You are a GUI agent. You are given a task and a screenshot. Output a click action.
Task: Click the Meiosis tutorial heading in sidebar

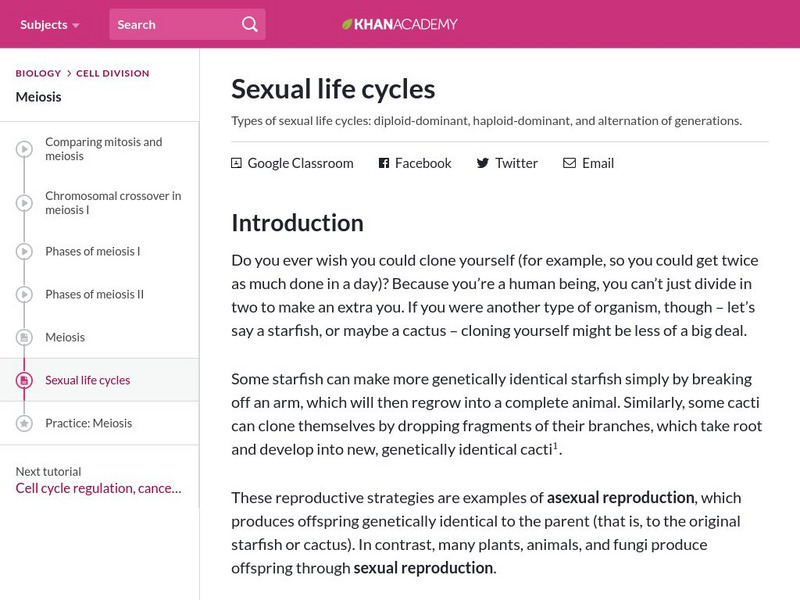point(38,97)
